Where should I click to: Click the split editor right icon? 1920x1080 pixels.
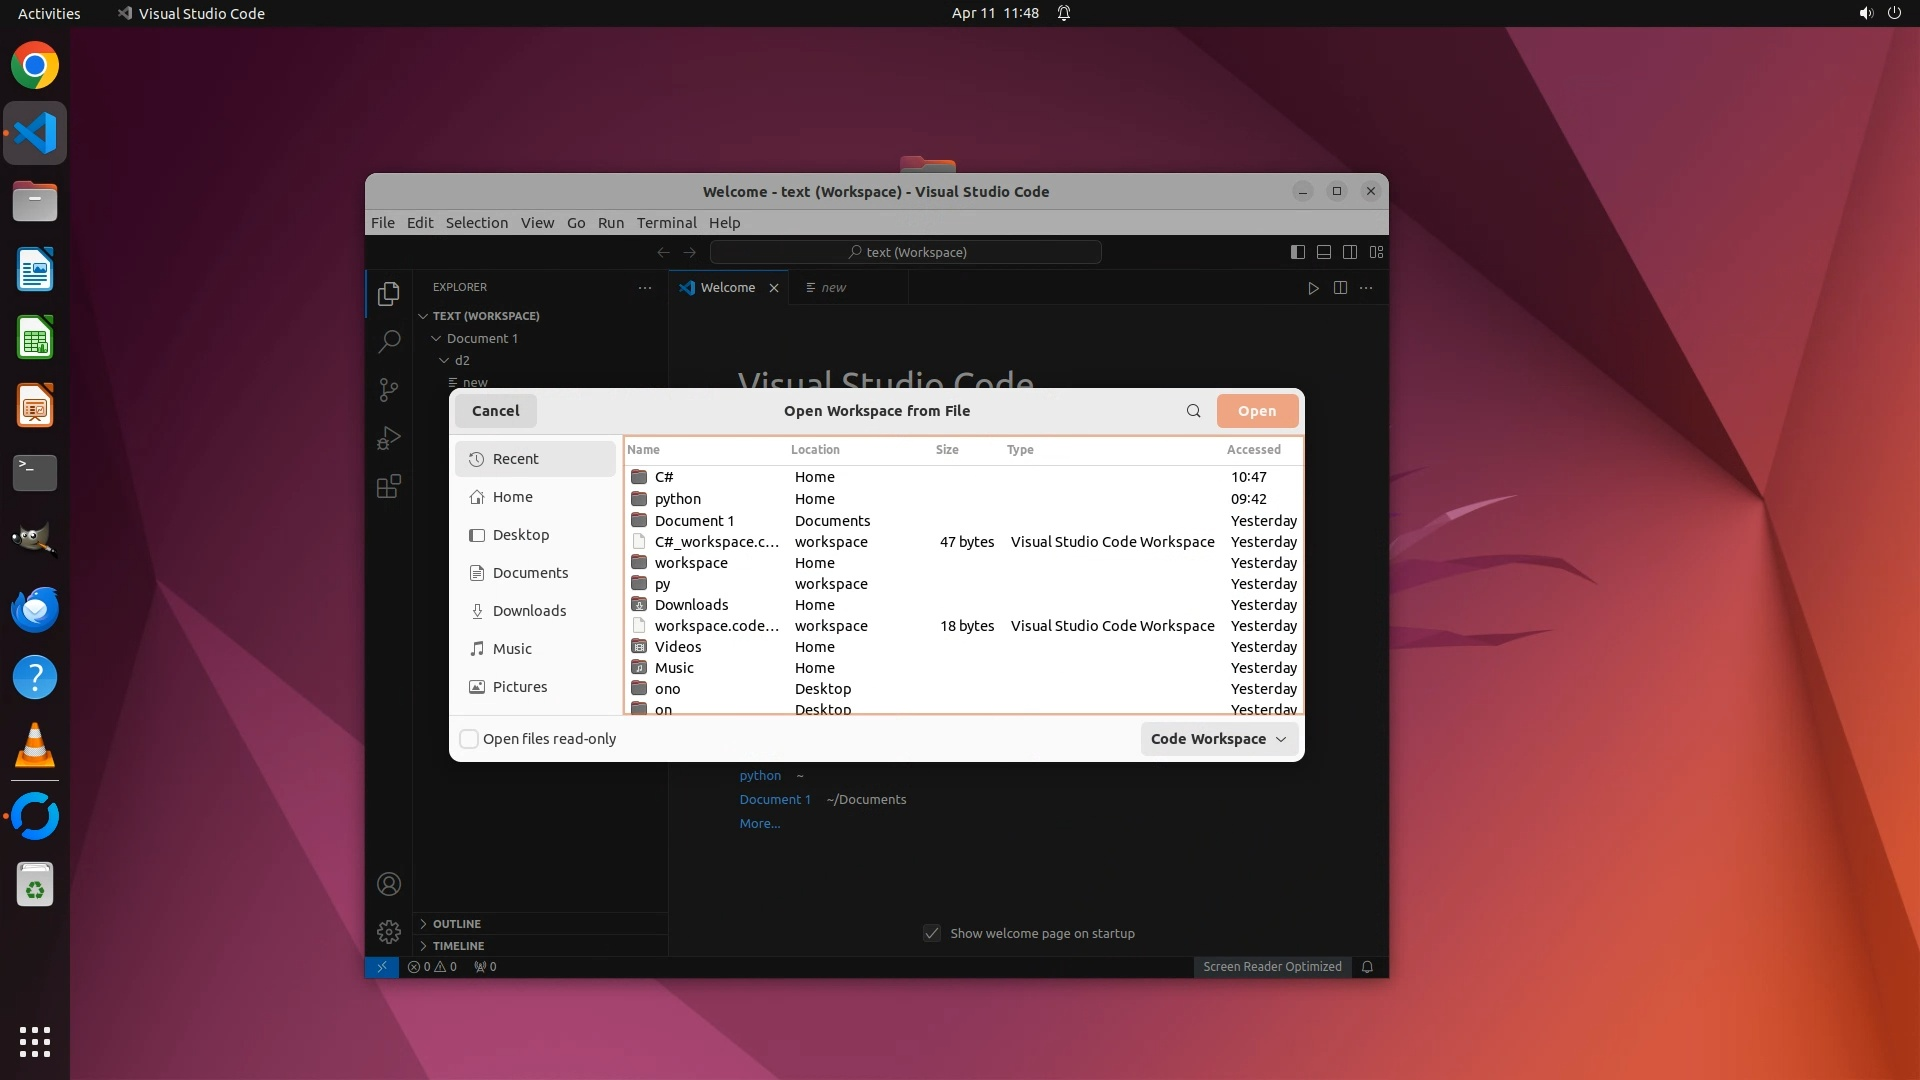(1340, 288)
